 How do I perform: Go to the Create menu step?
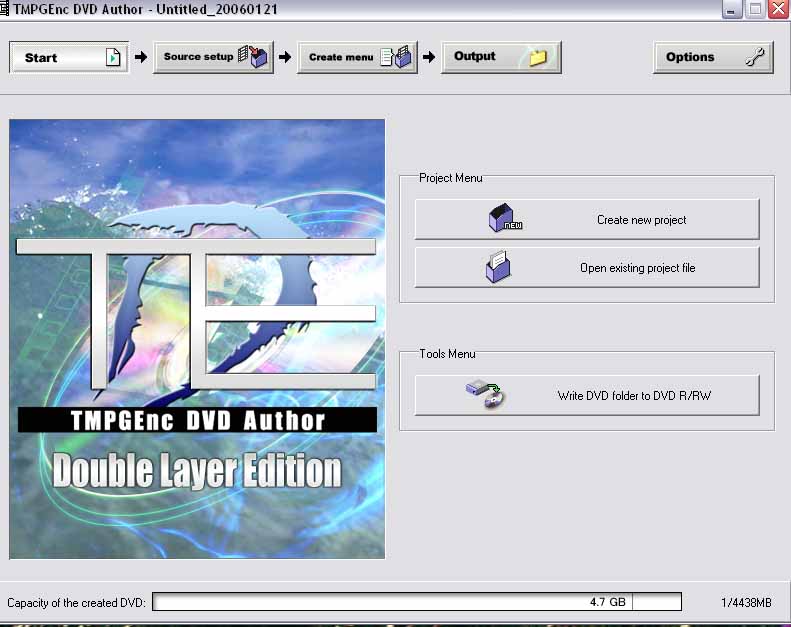(x=357, y=57)
